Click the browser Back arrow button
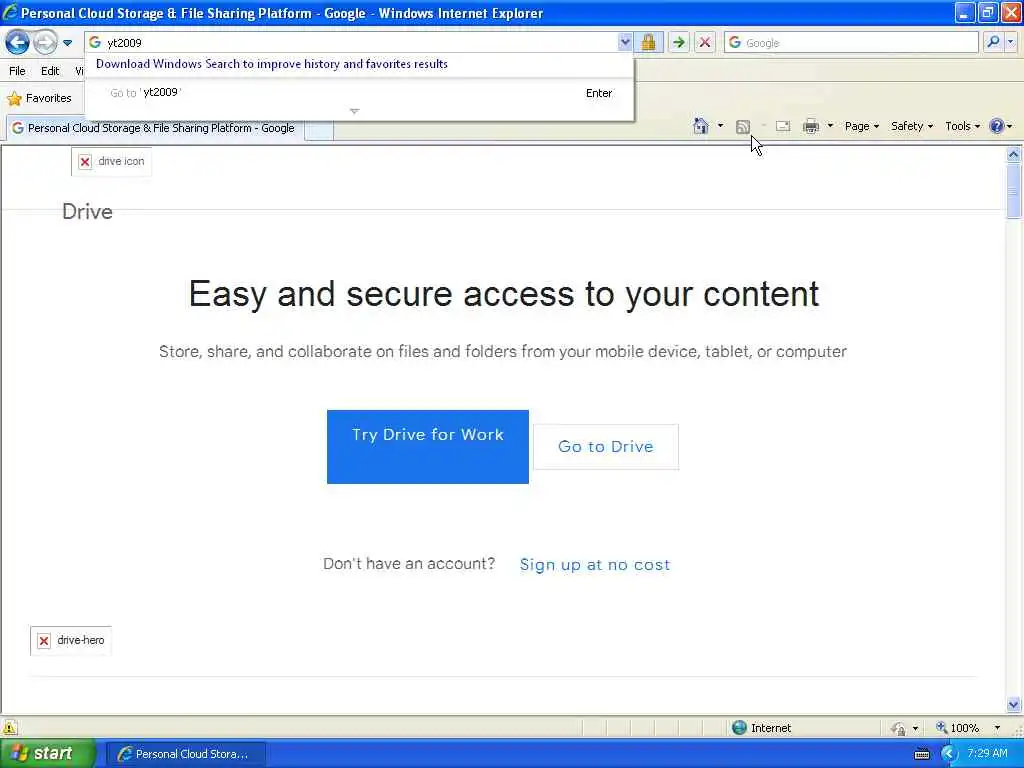The width and height of the screenshot is (1024, 768). [18, 42]
